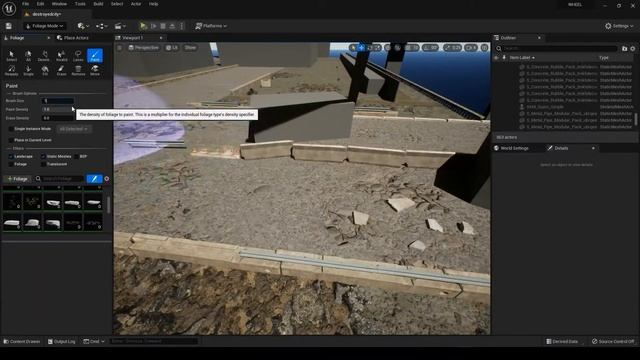
Task: Create a new folder in the Outliner
Action: 624,49
